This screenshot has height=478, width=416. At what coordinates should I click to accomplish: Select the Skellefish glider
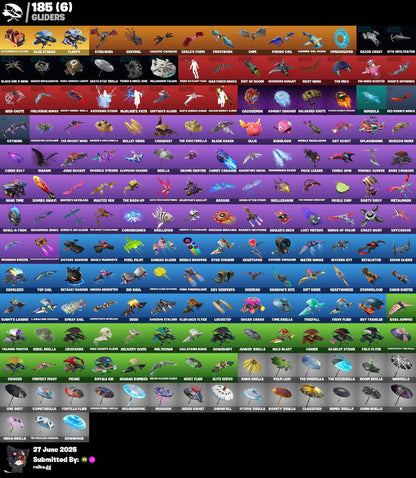tap(163, 219)
